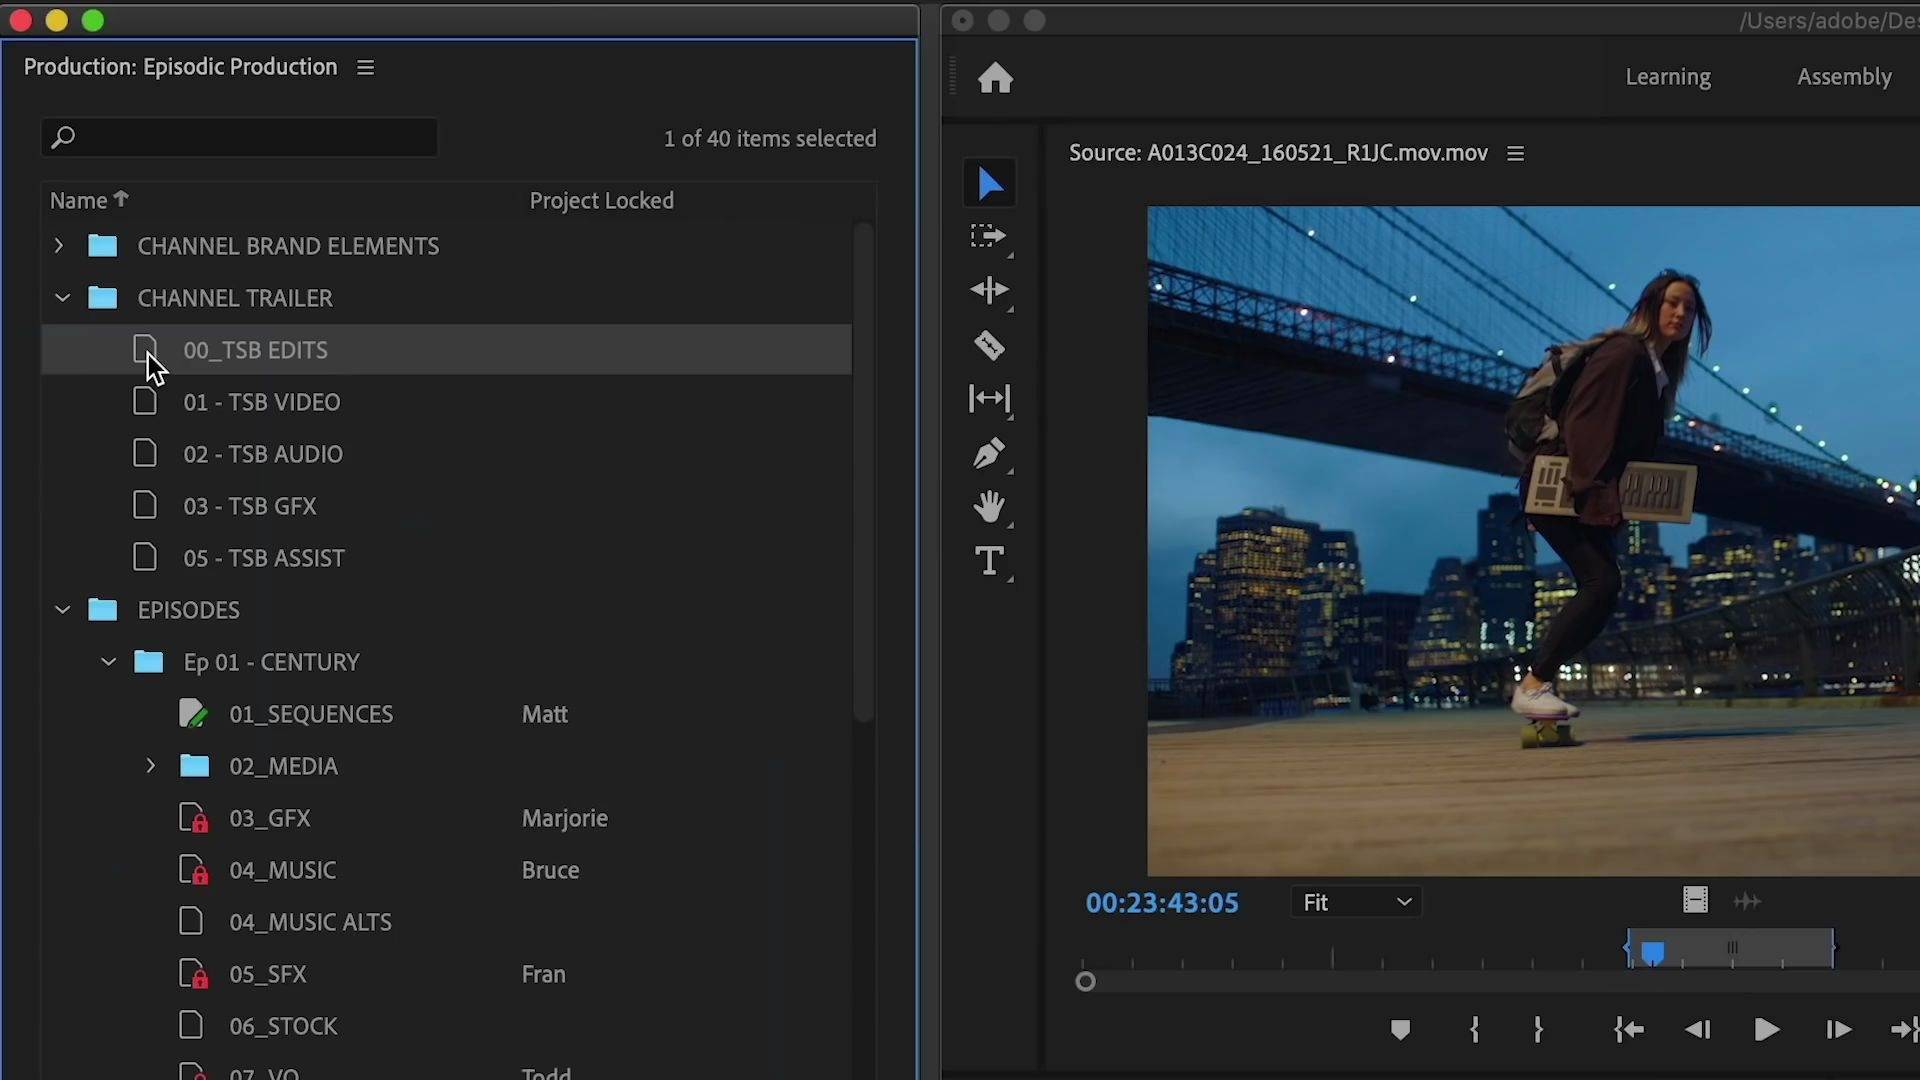Click the Fit dropdown in source monitor
The height and width of the screenshot is (1080, 1920).
(x=1356, y=901)
